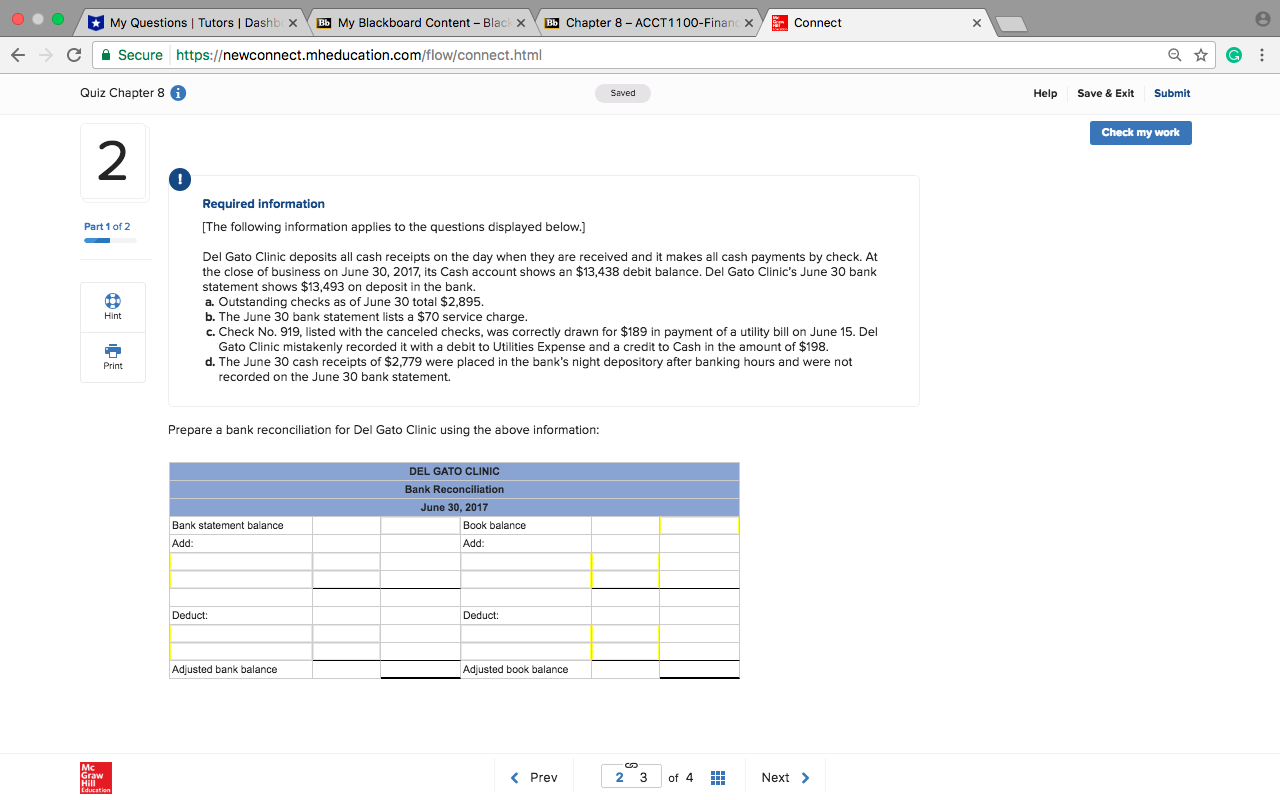Print the question using the Print icon

click(x=112, y=357)
